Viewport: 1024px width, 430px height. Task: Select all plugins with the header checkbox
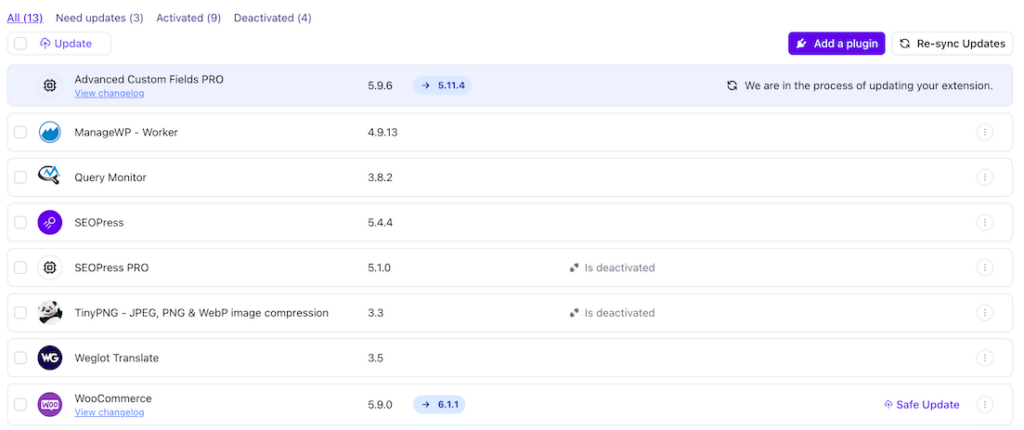click(x=21, y=44)
